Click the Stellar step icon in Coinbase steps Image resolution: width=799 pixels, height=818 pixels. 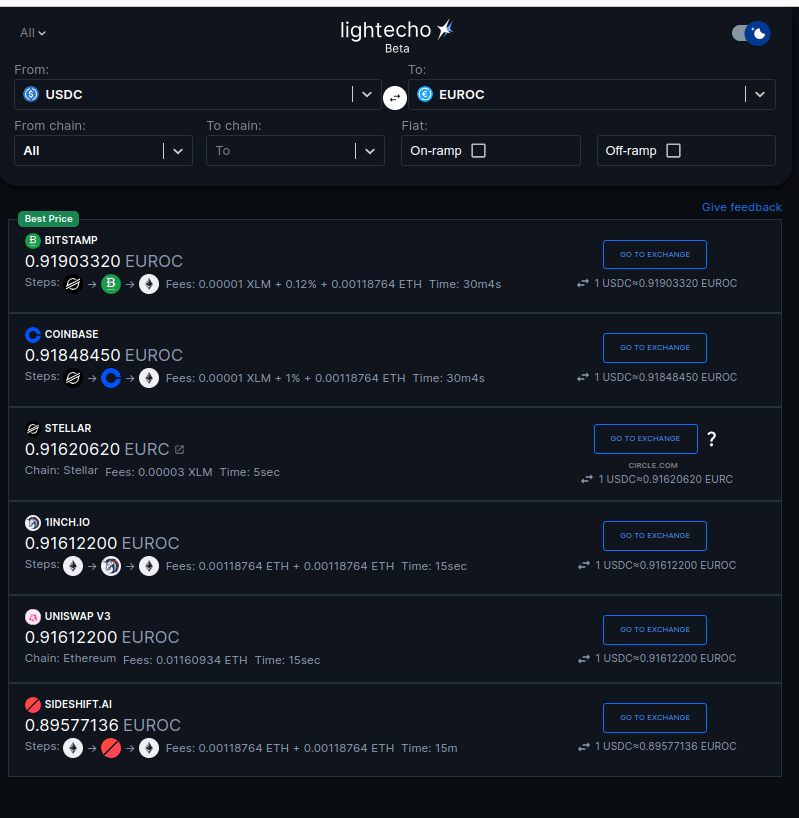point(73,378)
